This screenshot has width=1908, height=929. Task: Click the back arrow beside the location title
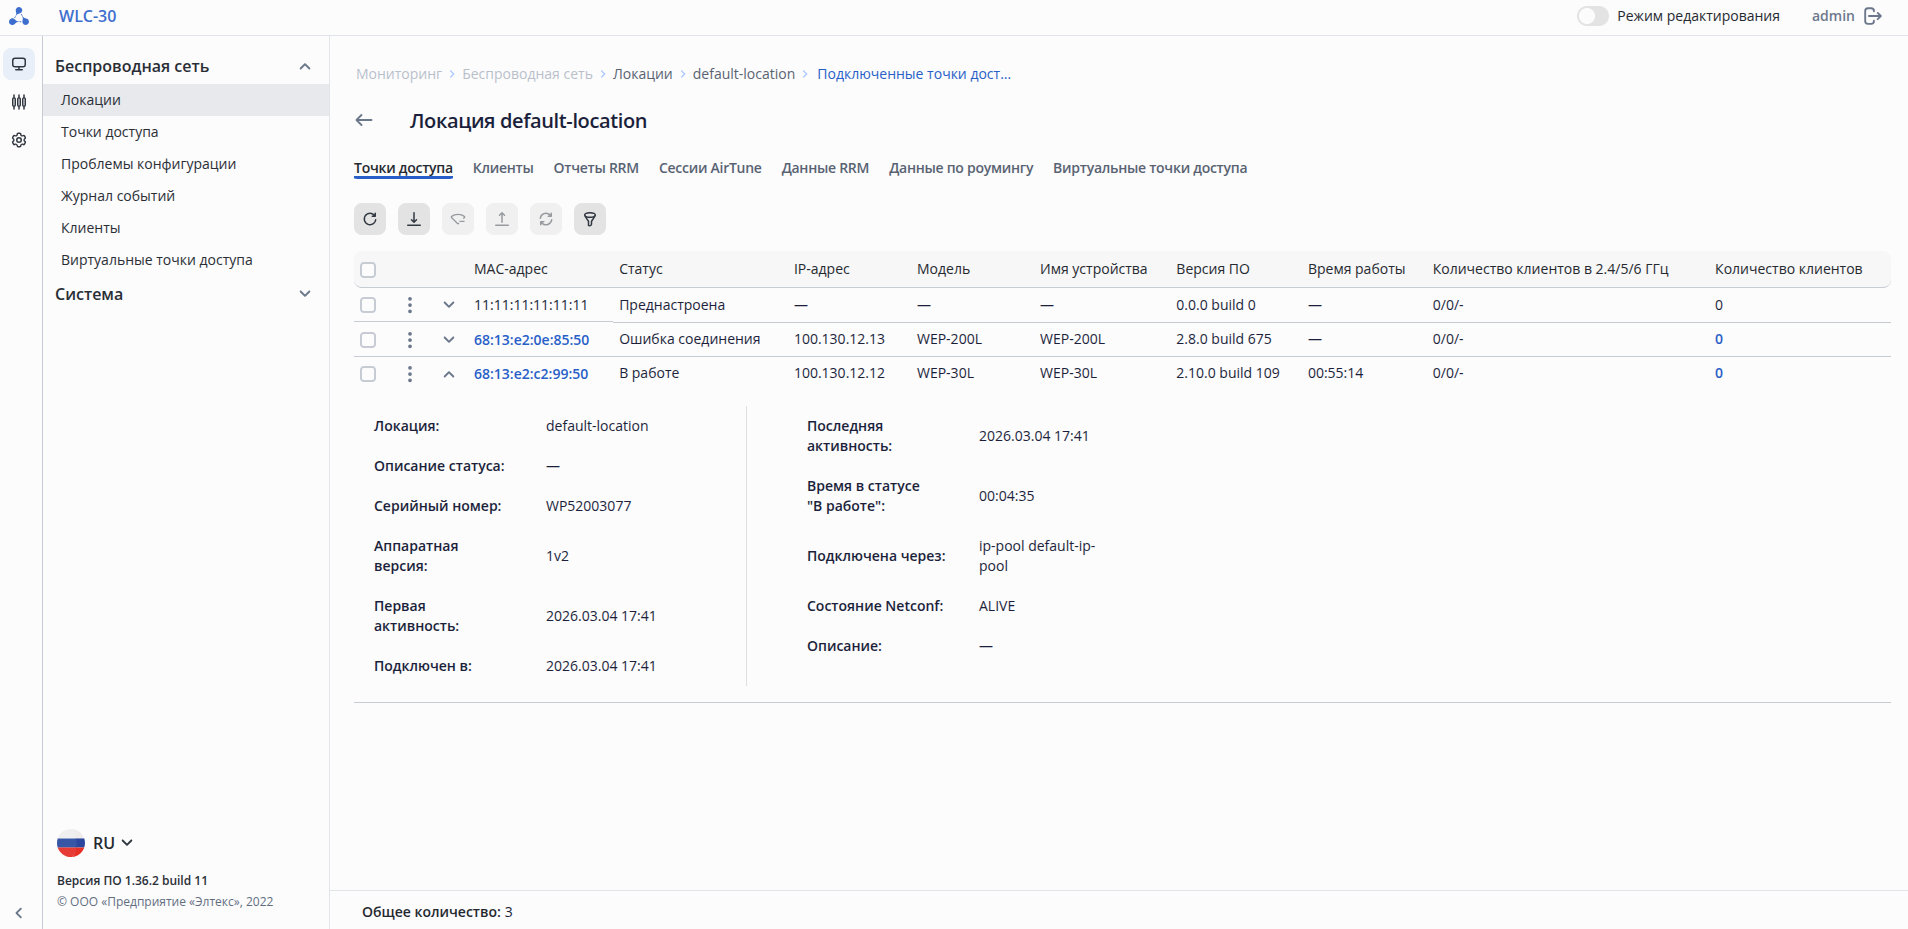tap(364, 121)
